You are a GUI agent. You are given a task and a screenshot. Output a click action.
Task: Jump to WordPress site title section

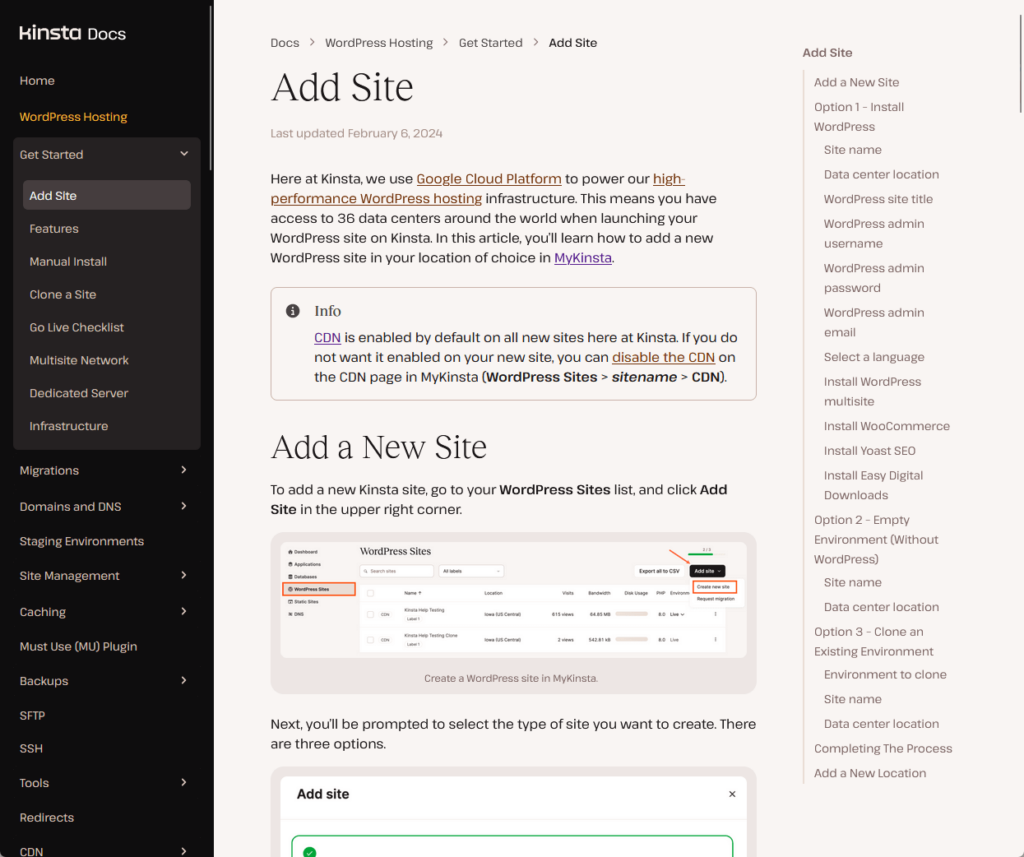[x=878, y=199]
